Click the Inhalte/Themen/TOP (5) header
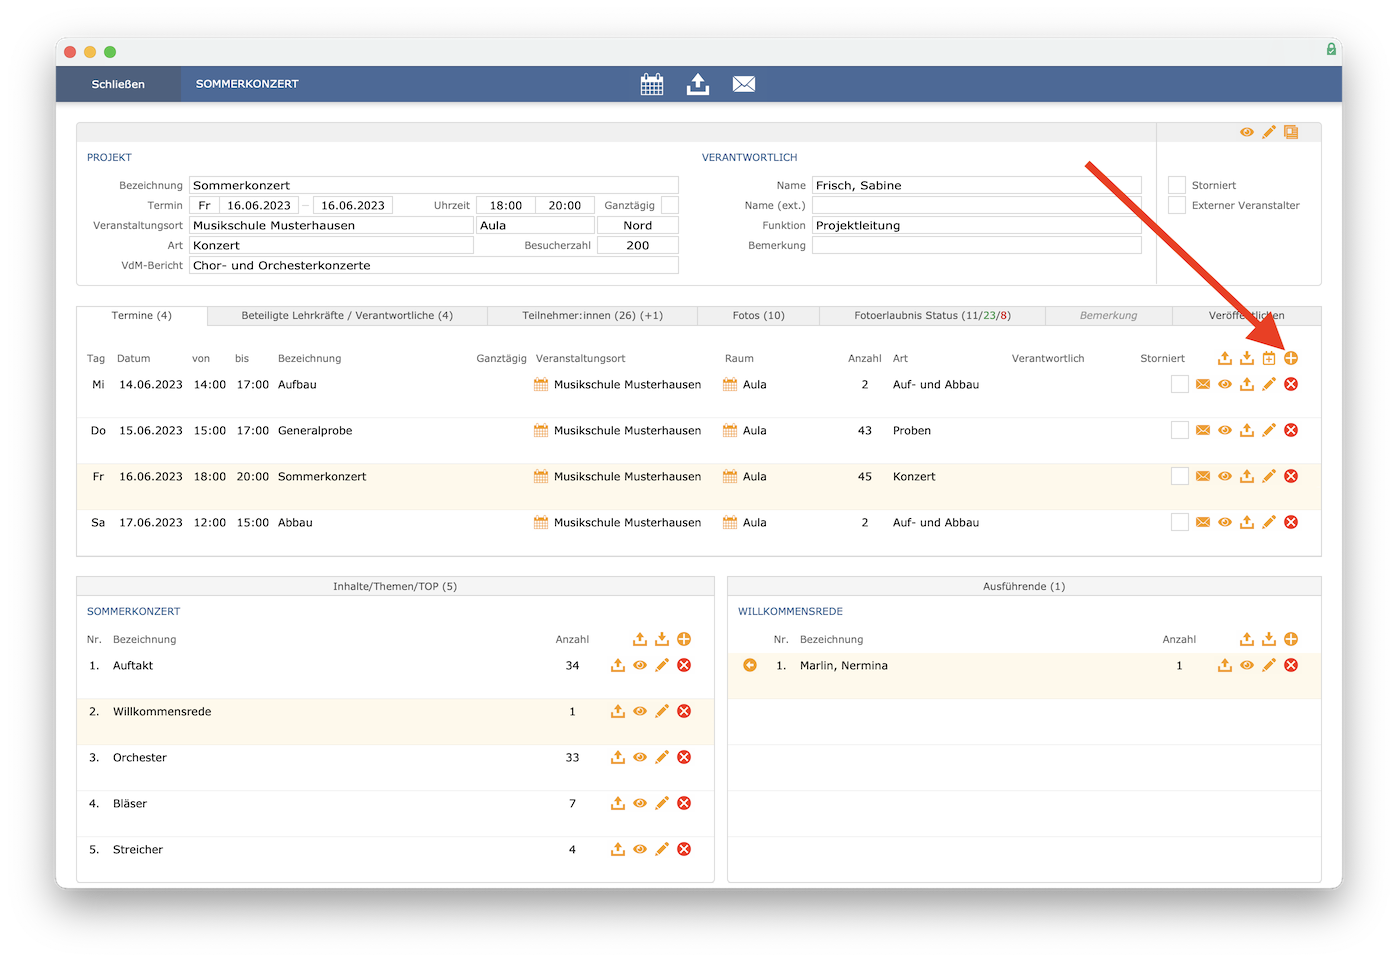The height and width of the screenshot is (962, 1398). click(395, 586)
